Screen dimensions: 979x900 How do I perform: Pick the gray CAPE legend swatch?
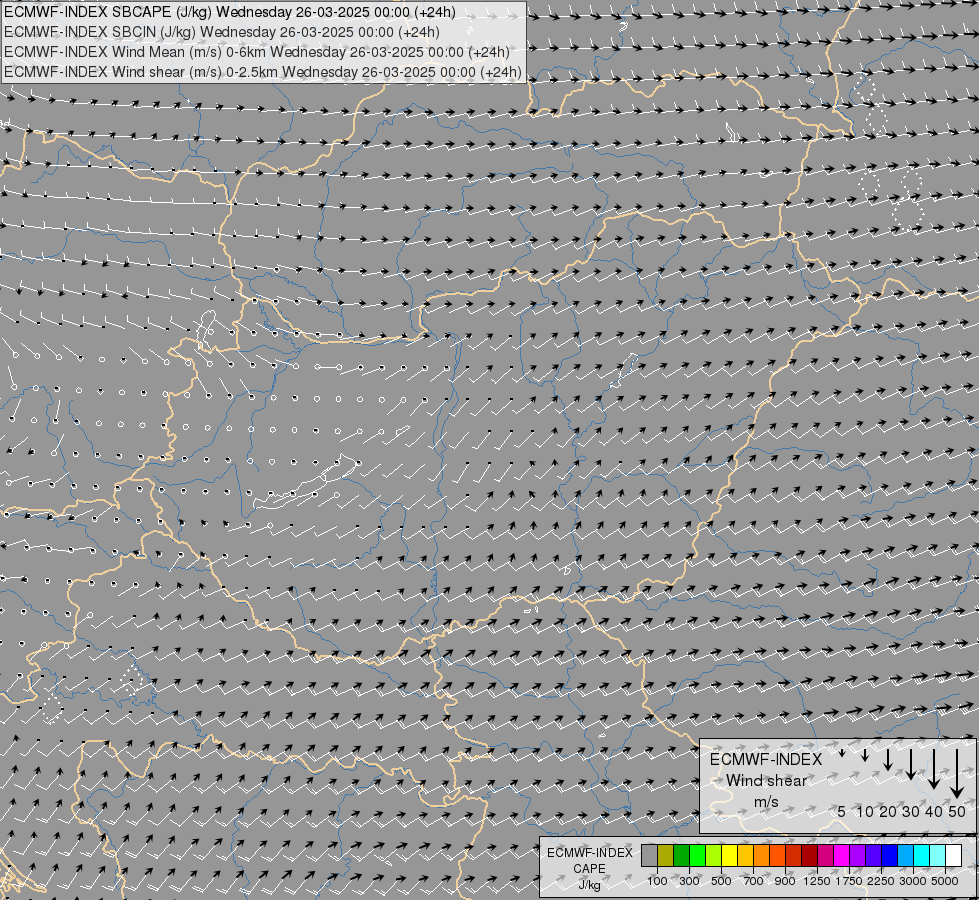coord(649,856)
